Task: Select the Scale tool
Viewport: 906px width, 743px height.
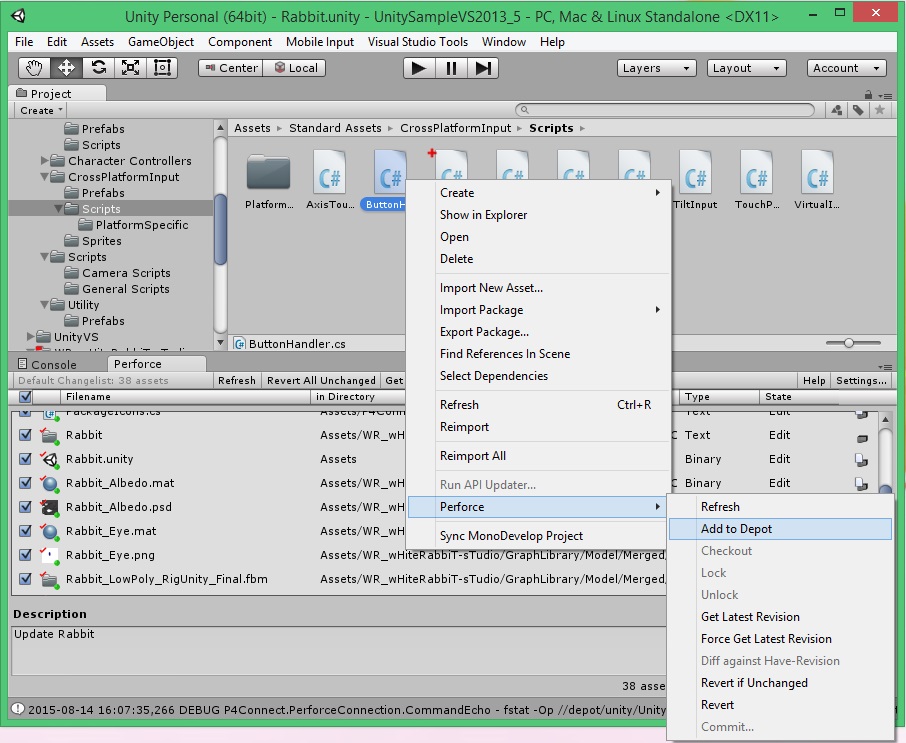Action: point(131,68)
